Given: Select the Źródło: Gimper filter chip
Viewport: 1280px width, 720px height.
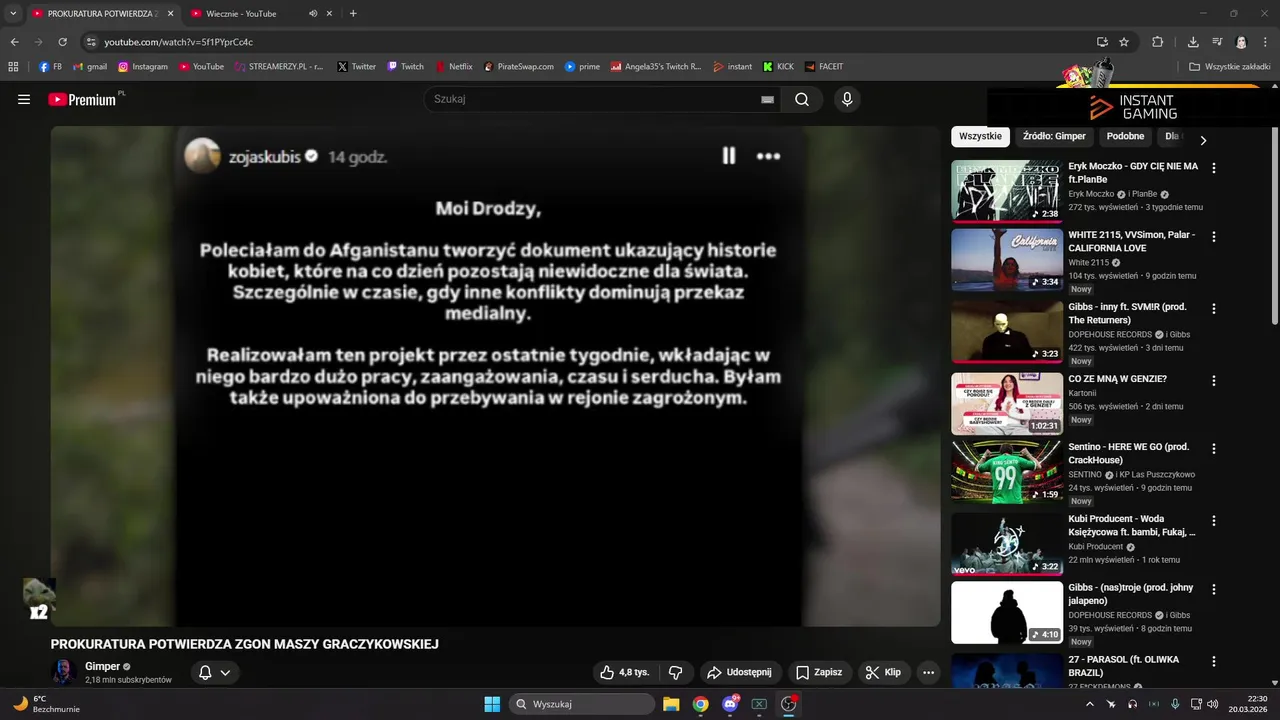Looking at the screenshot, I should (1054, 136).
